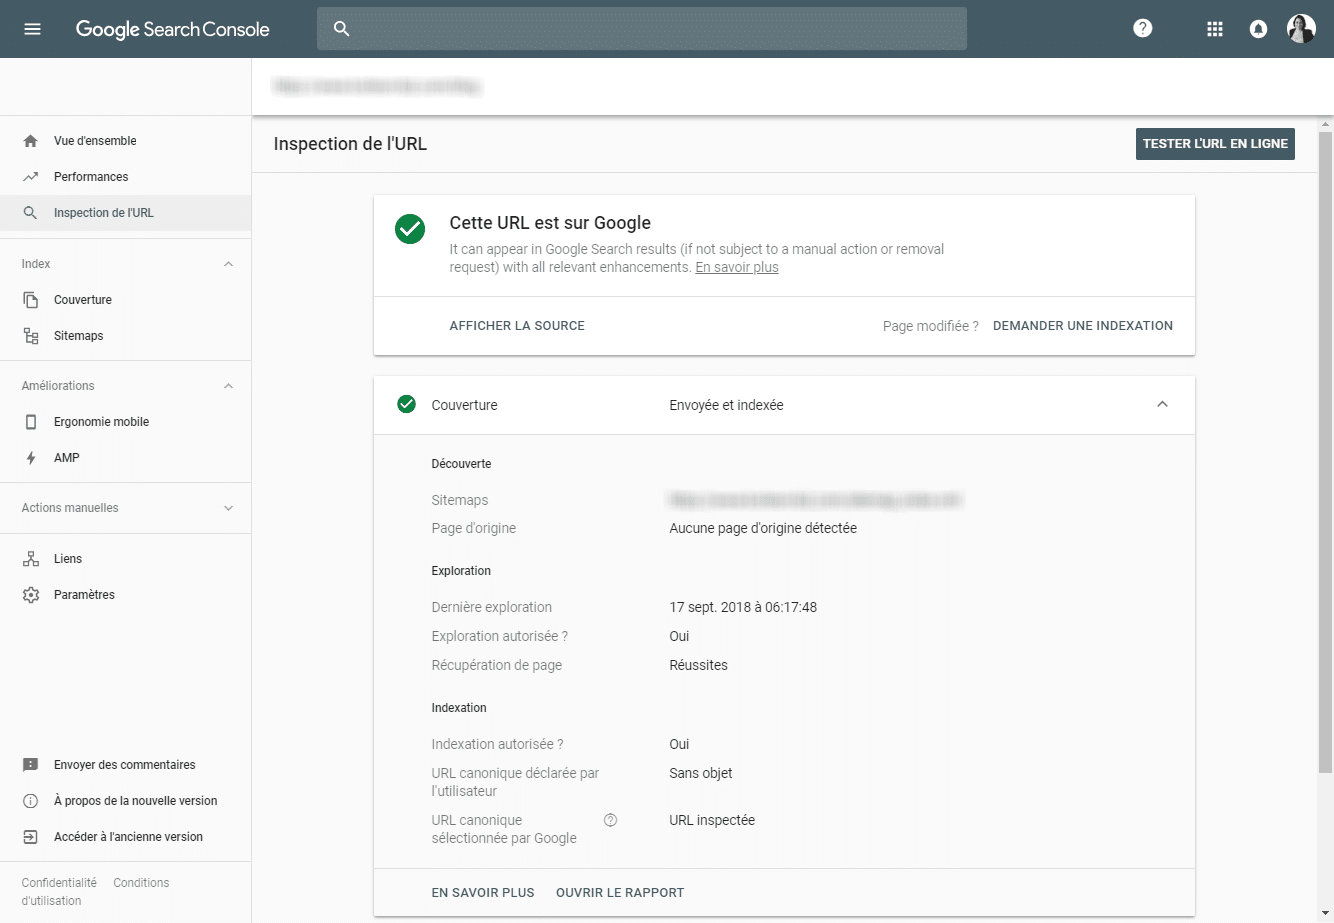
Task: Open the hamburger main menu
Action: pyautogui.click(x=32, y=29)
